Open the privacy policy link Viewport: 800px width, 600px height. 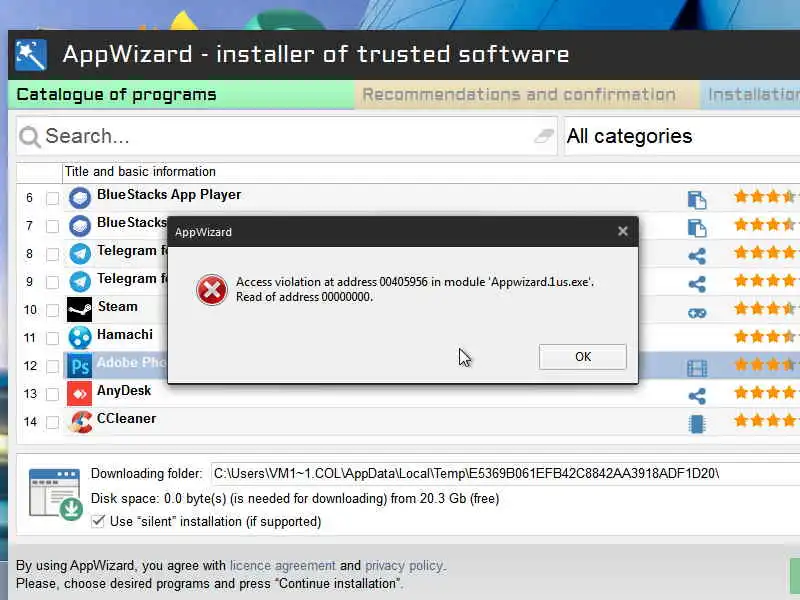click(x=405, y=566)
